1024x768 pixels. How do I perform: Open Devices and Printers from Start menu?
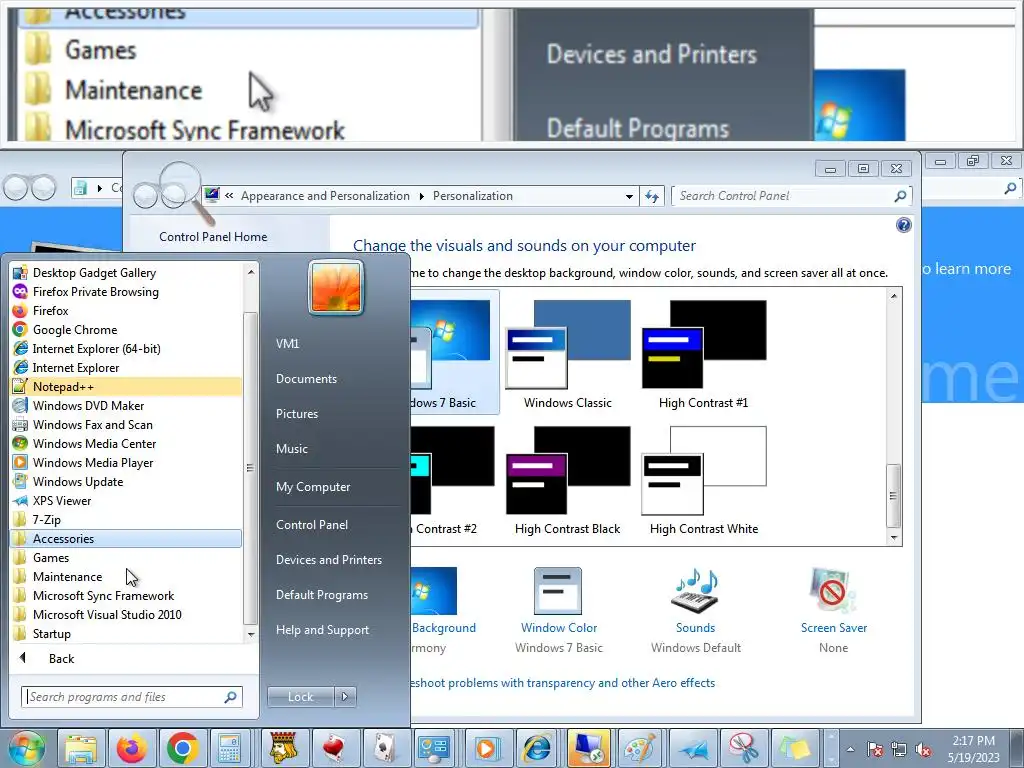click(x=328, y=560)
